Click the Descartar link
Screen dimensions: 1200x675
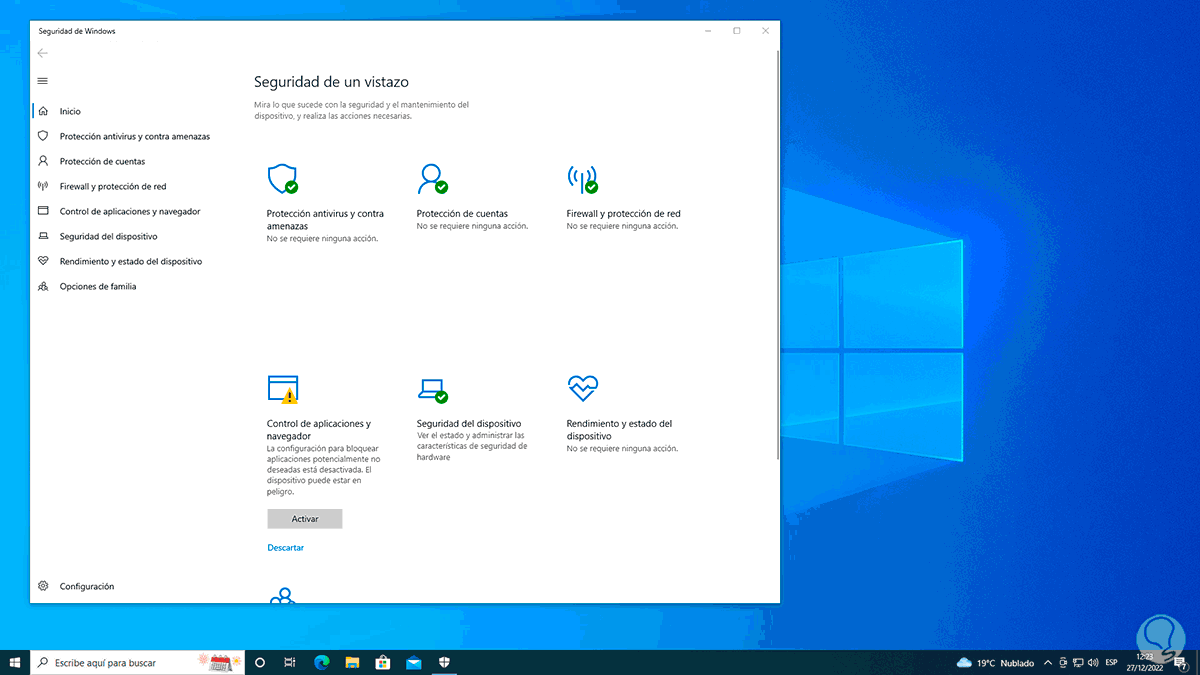285,547
